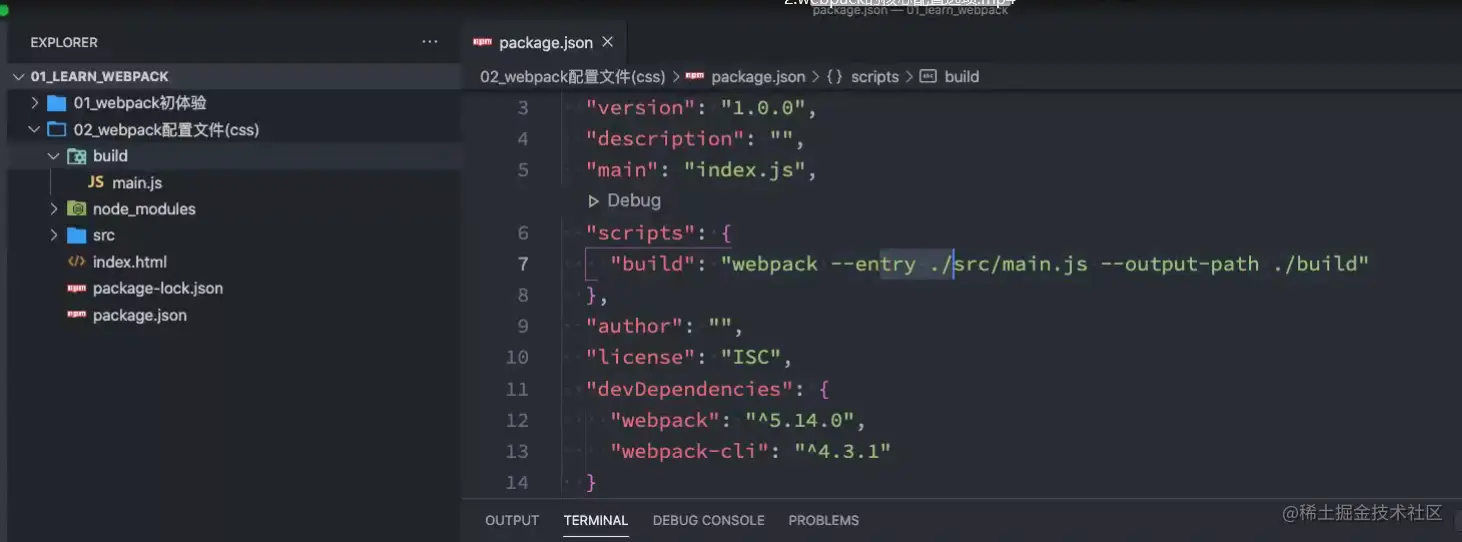
Task: Close the package.json editor tab
Action: [x=608, y=42]
